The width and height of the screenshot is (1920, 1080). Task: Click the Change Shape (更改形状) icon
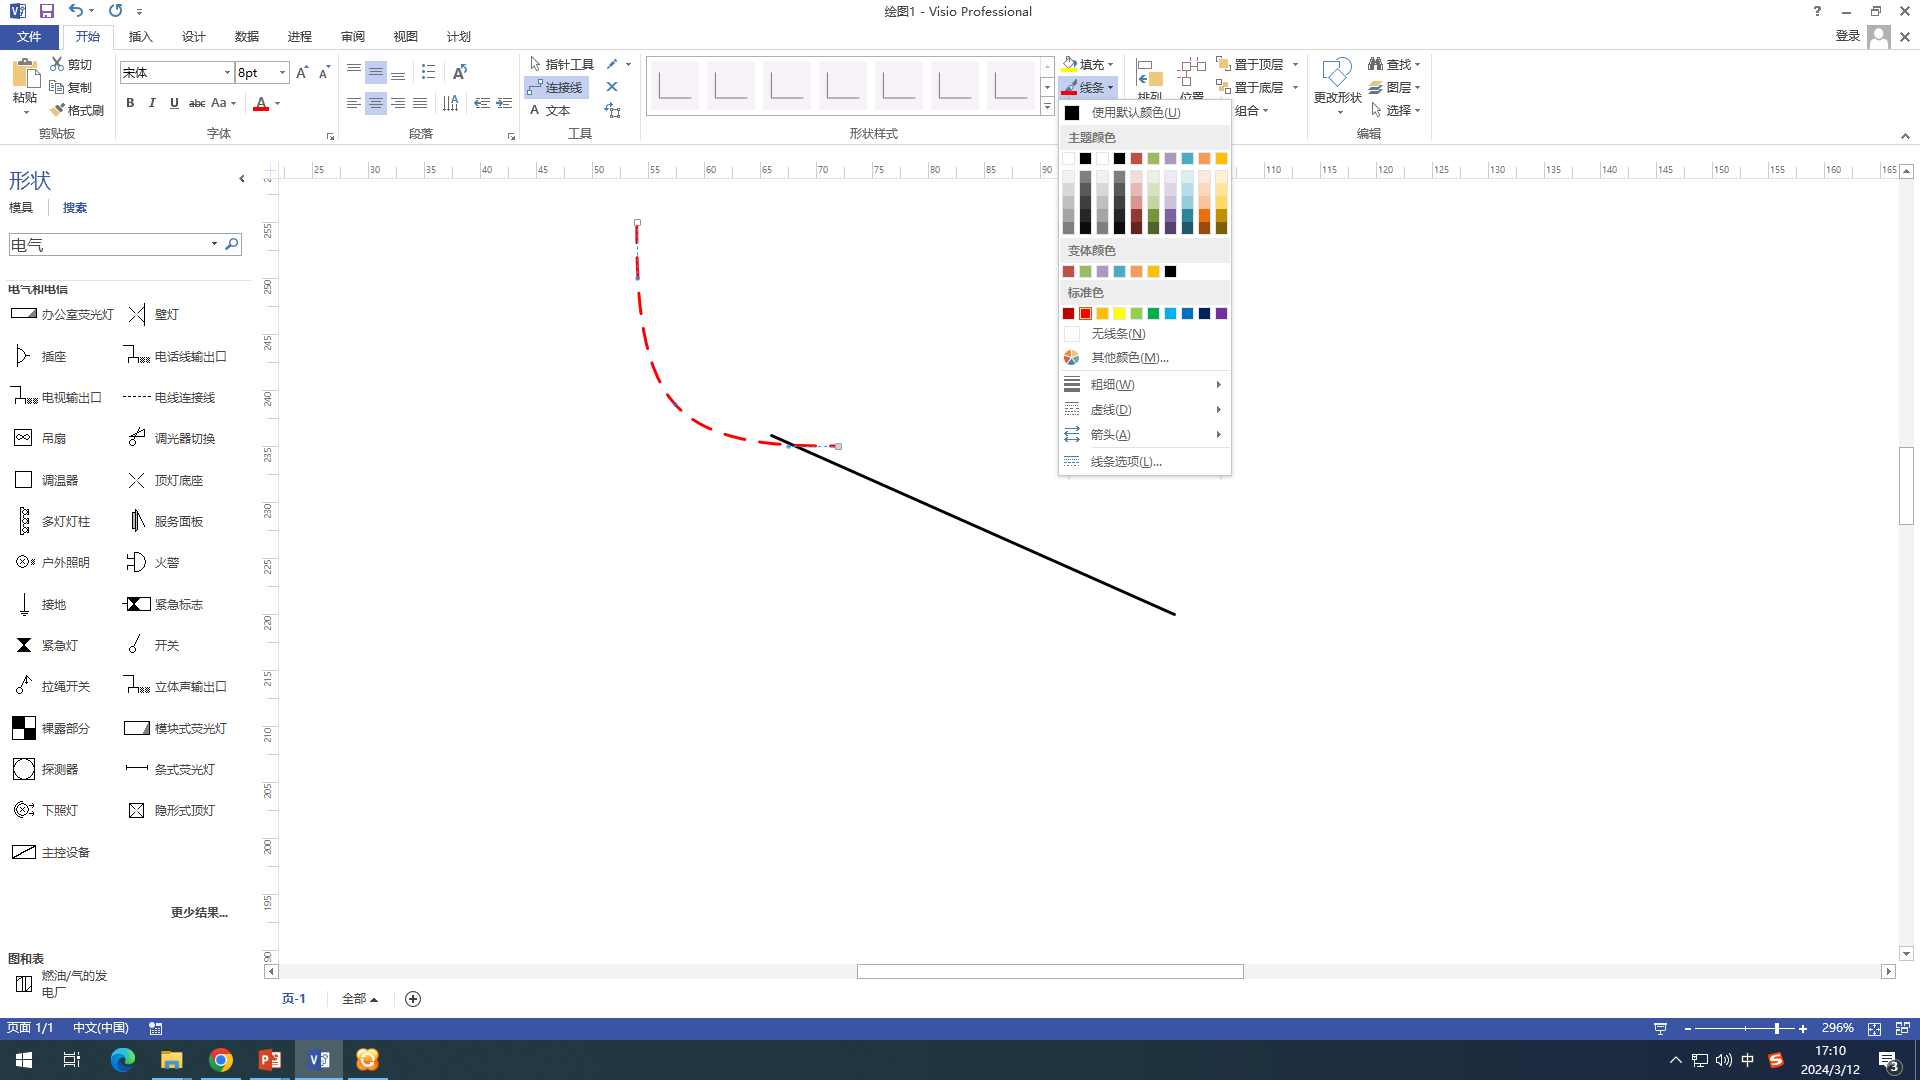(1336, 74)
